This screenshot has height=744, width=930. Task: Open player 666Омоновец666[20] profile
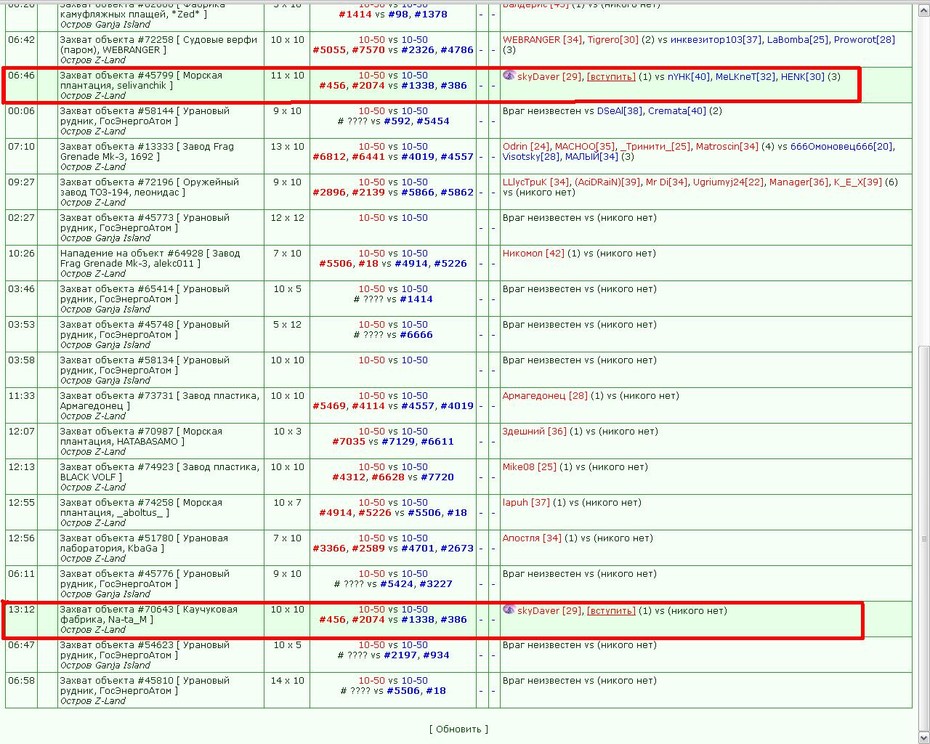click(x=842, y=147)
